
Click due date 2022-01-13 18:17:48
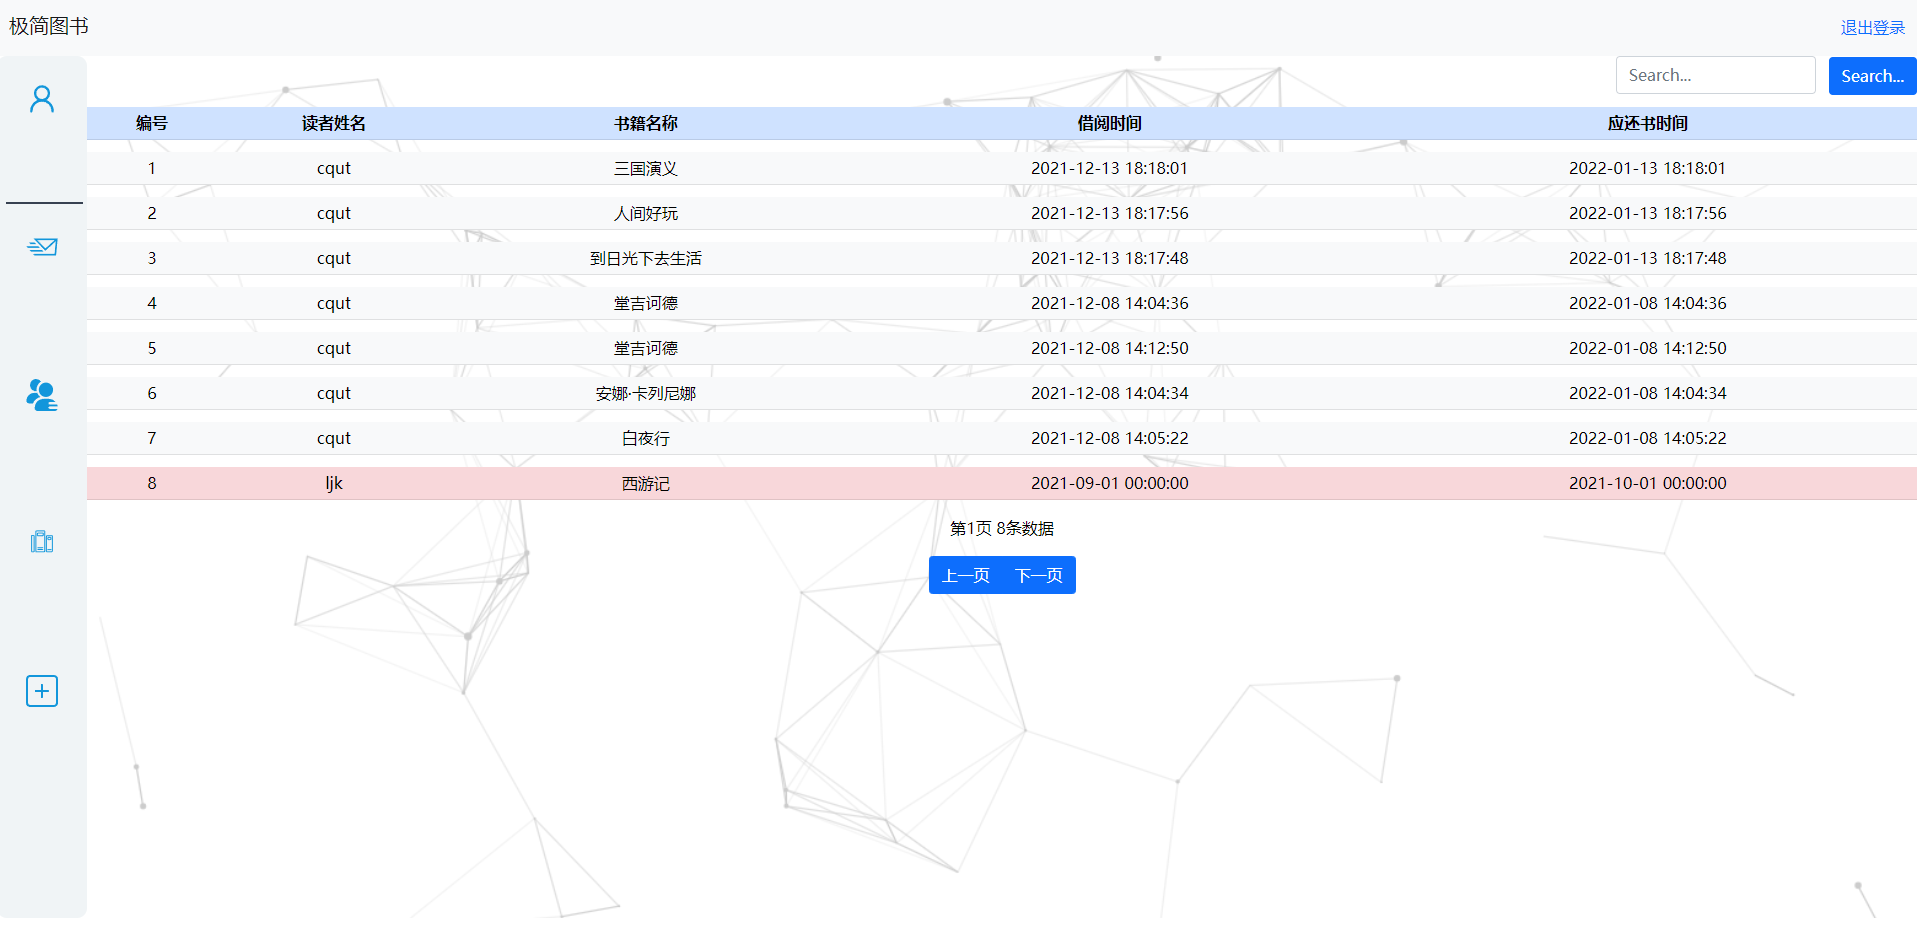tap(1648, 258)
